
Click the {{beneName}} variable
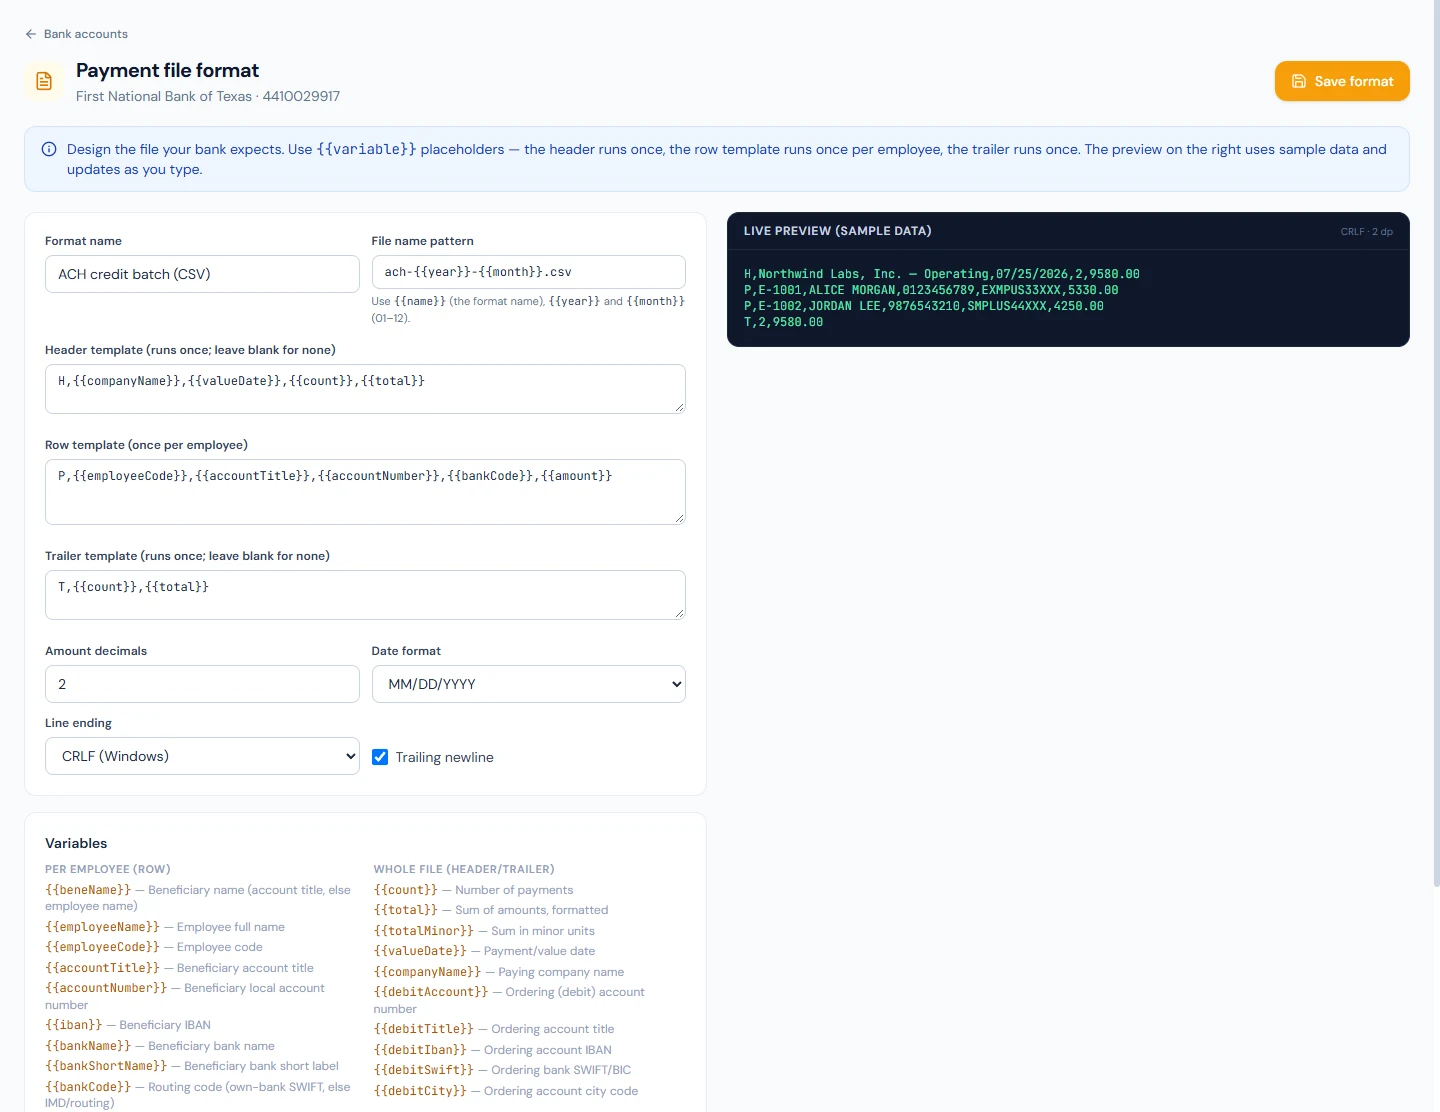coord(88,890)
